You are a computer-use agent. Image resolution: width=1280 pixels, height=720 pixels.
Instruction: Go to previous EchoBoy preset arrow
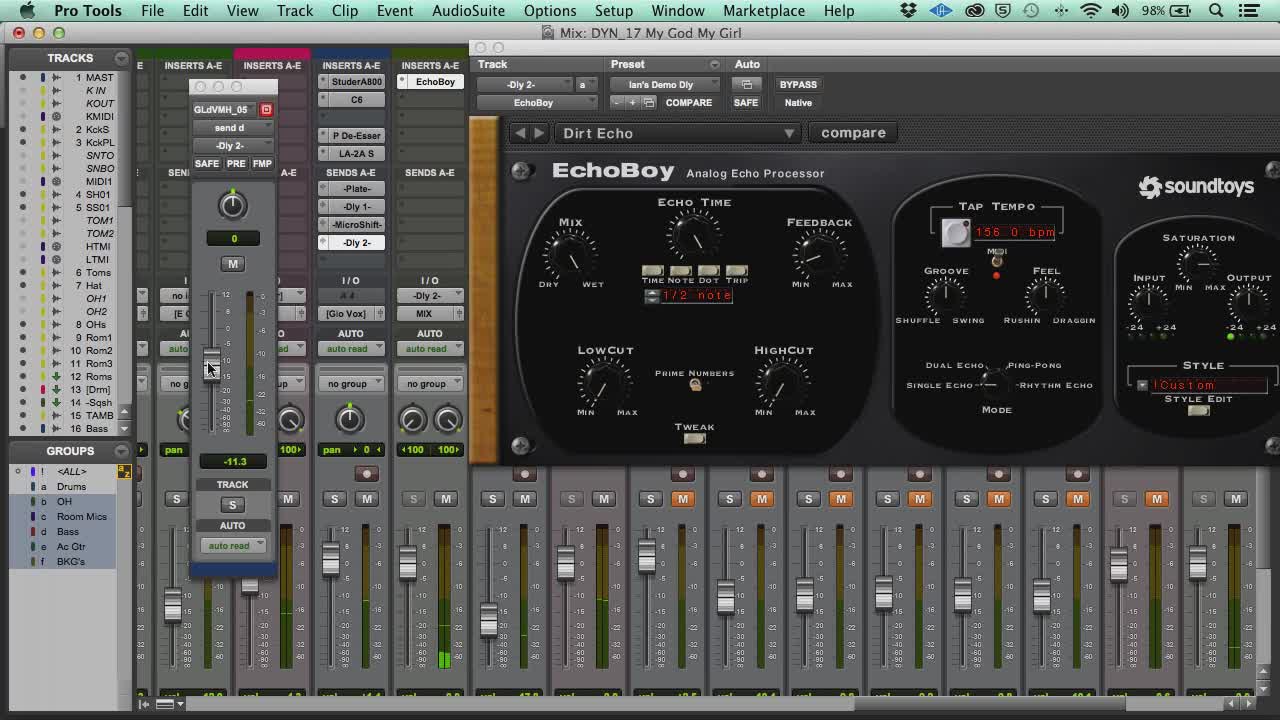pos(520,133)
